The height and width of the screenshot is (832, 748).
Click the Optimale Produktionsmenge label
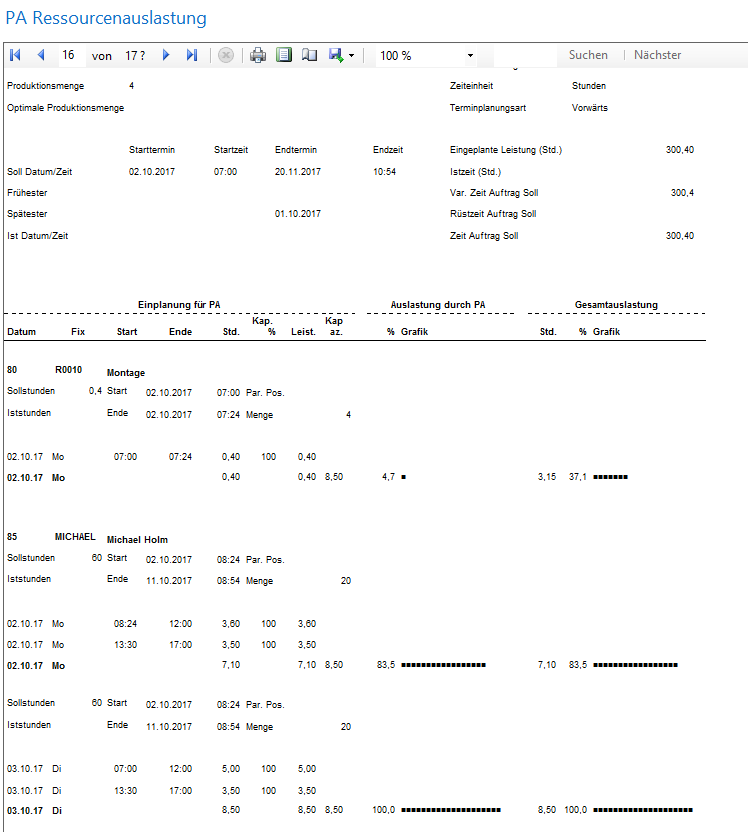(x=65, y=108)
